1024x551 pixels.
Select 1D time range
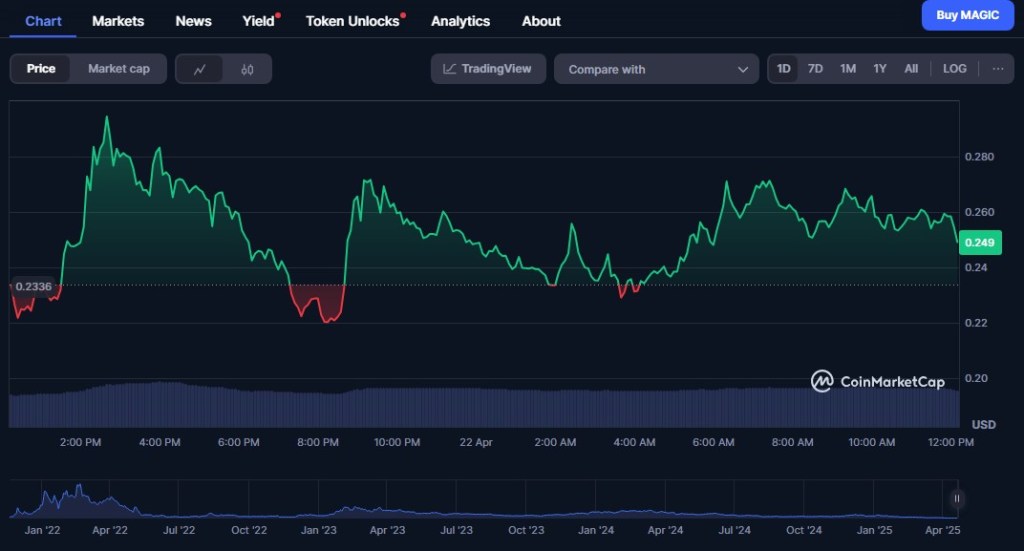tap(784, 69)
